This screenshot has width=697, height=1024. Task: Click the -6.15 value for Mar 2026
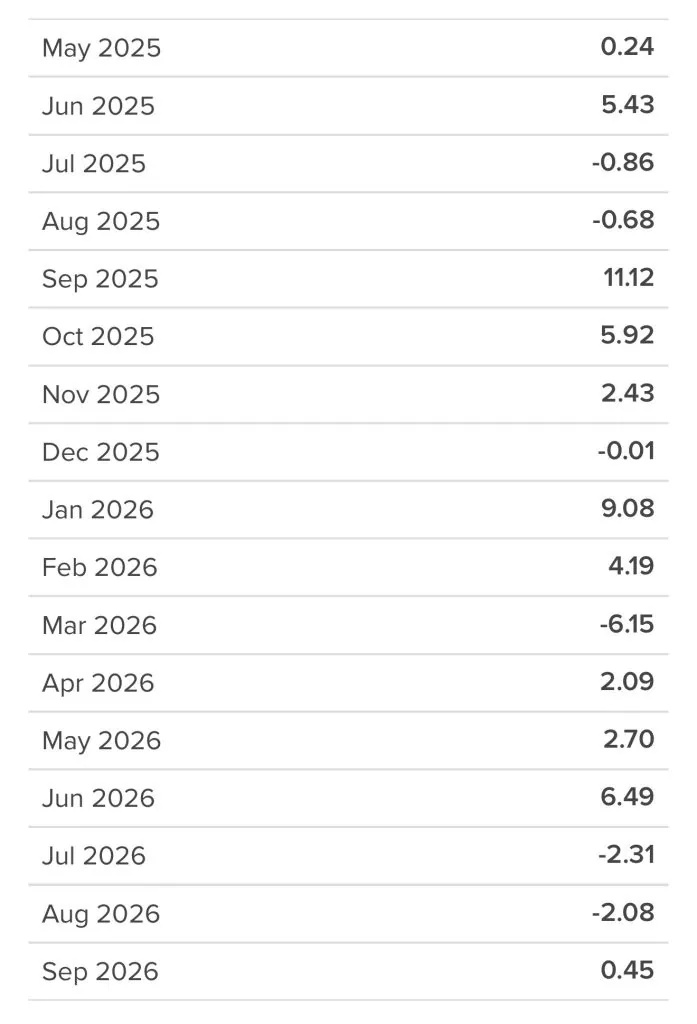[x=627, y=624]
